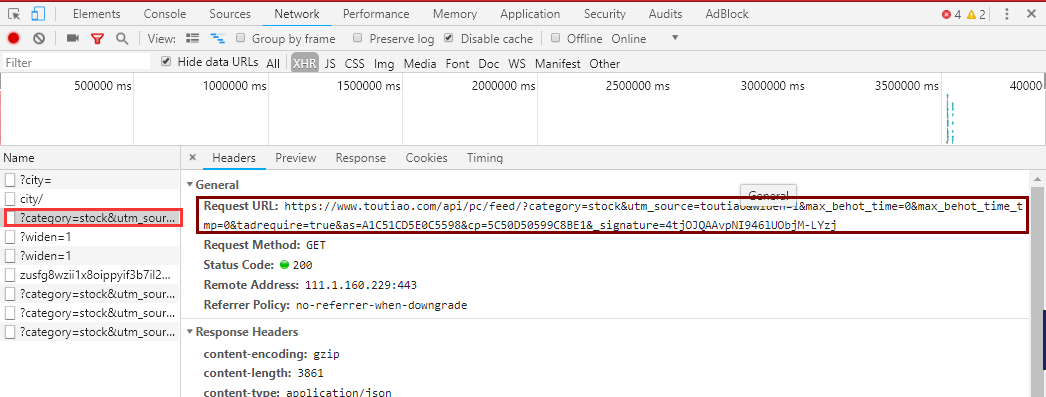Viewport: 1046px width, 397px height.
Task: Show the waterfall overview view icon
Action: coord(217,39)
